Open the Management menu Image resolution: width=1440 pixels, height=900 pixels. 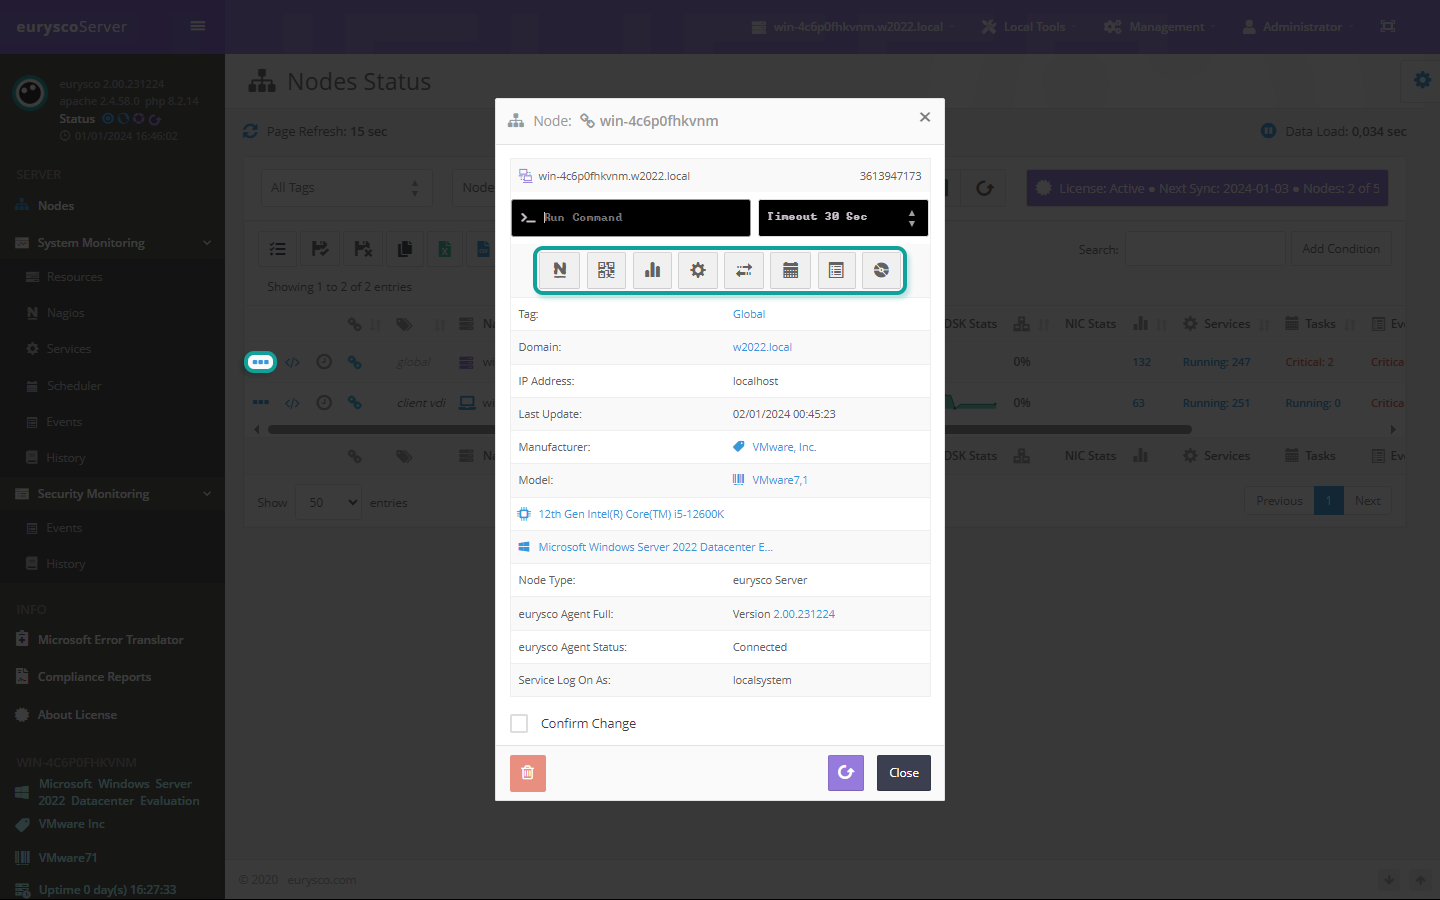1160,27
